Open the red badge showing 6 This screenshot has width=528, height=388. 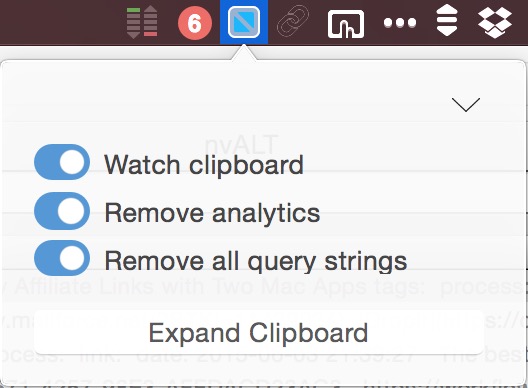195,23
